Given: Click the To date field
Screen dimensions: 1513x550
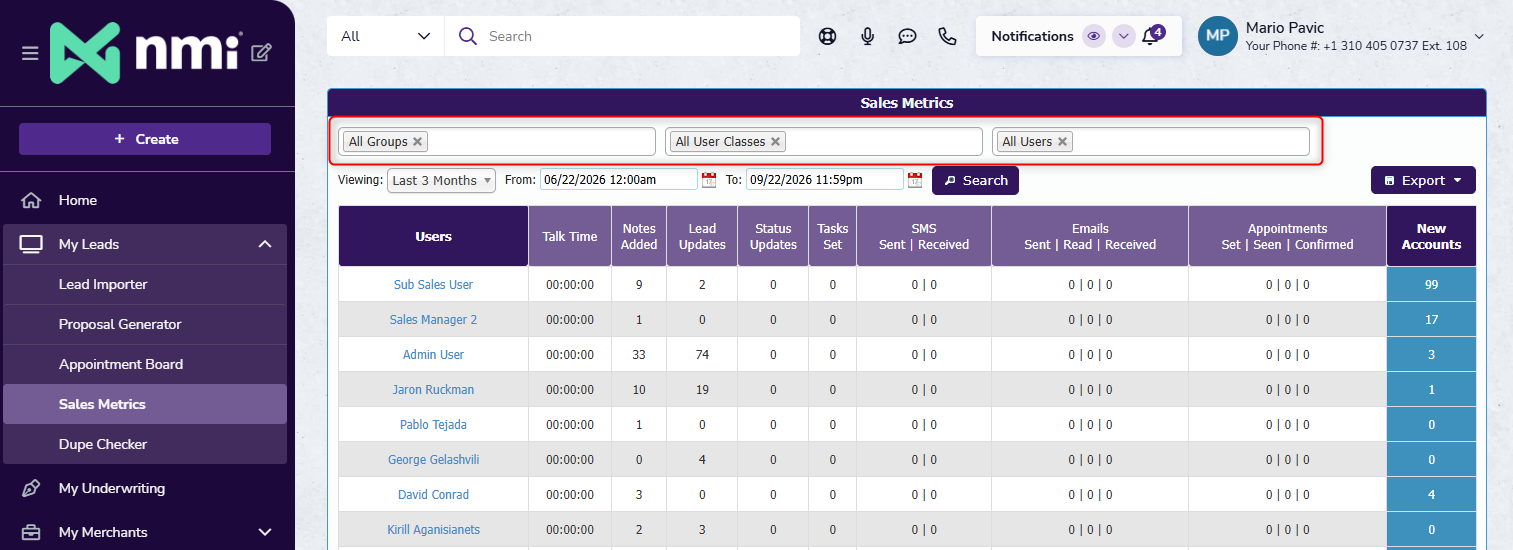Looking at the screenshot, I should (x=824, y=180).
